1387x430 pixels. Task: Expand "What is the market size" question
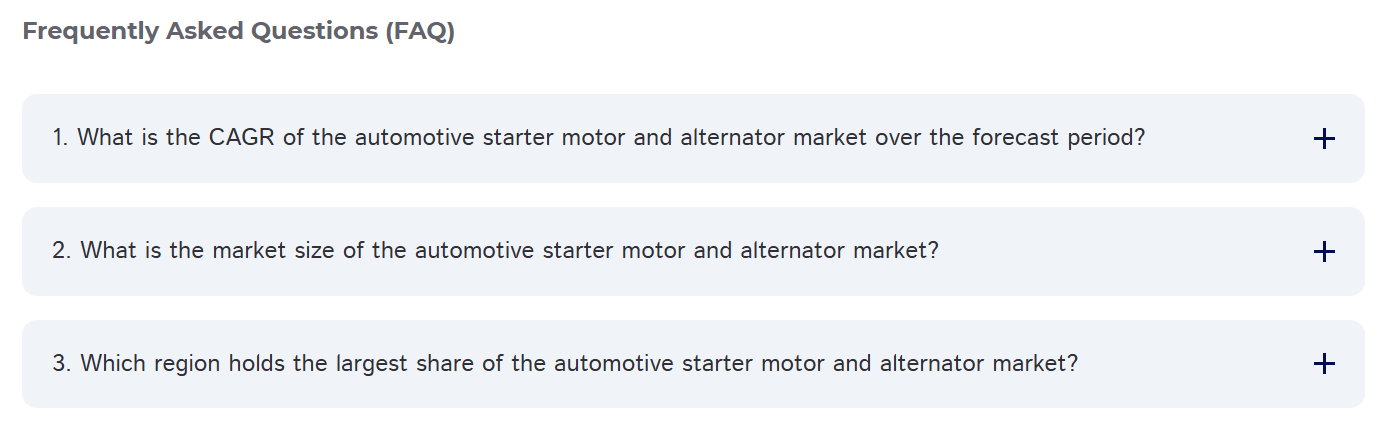[x=495, y=250]
